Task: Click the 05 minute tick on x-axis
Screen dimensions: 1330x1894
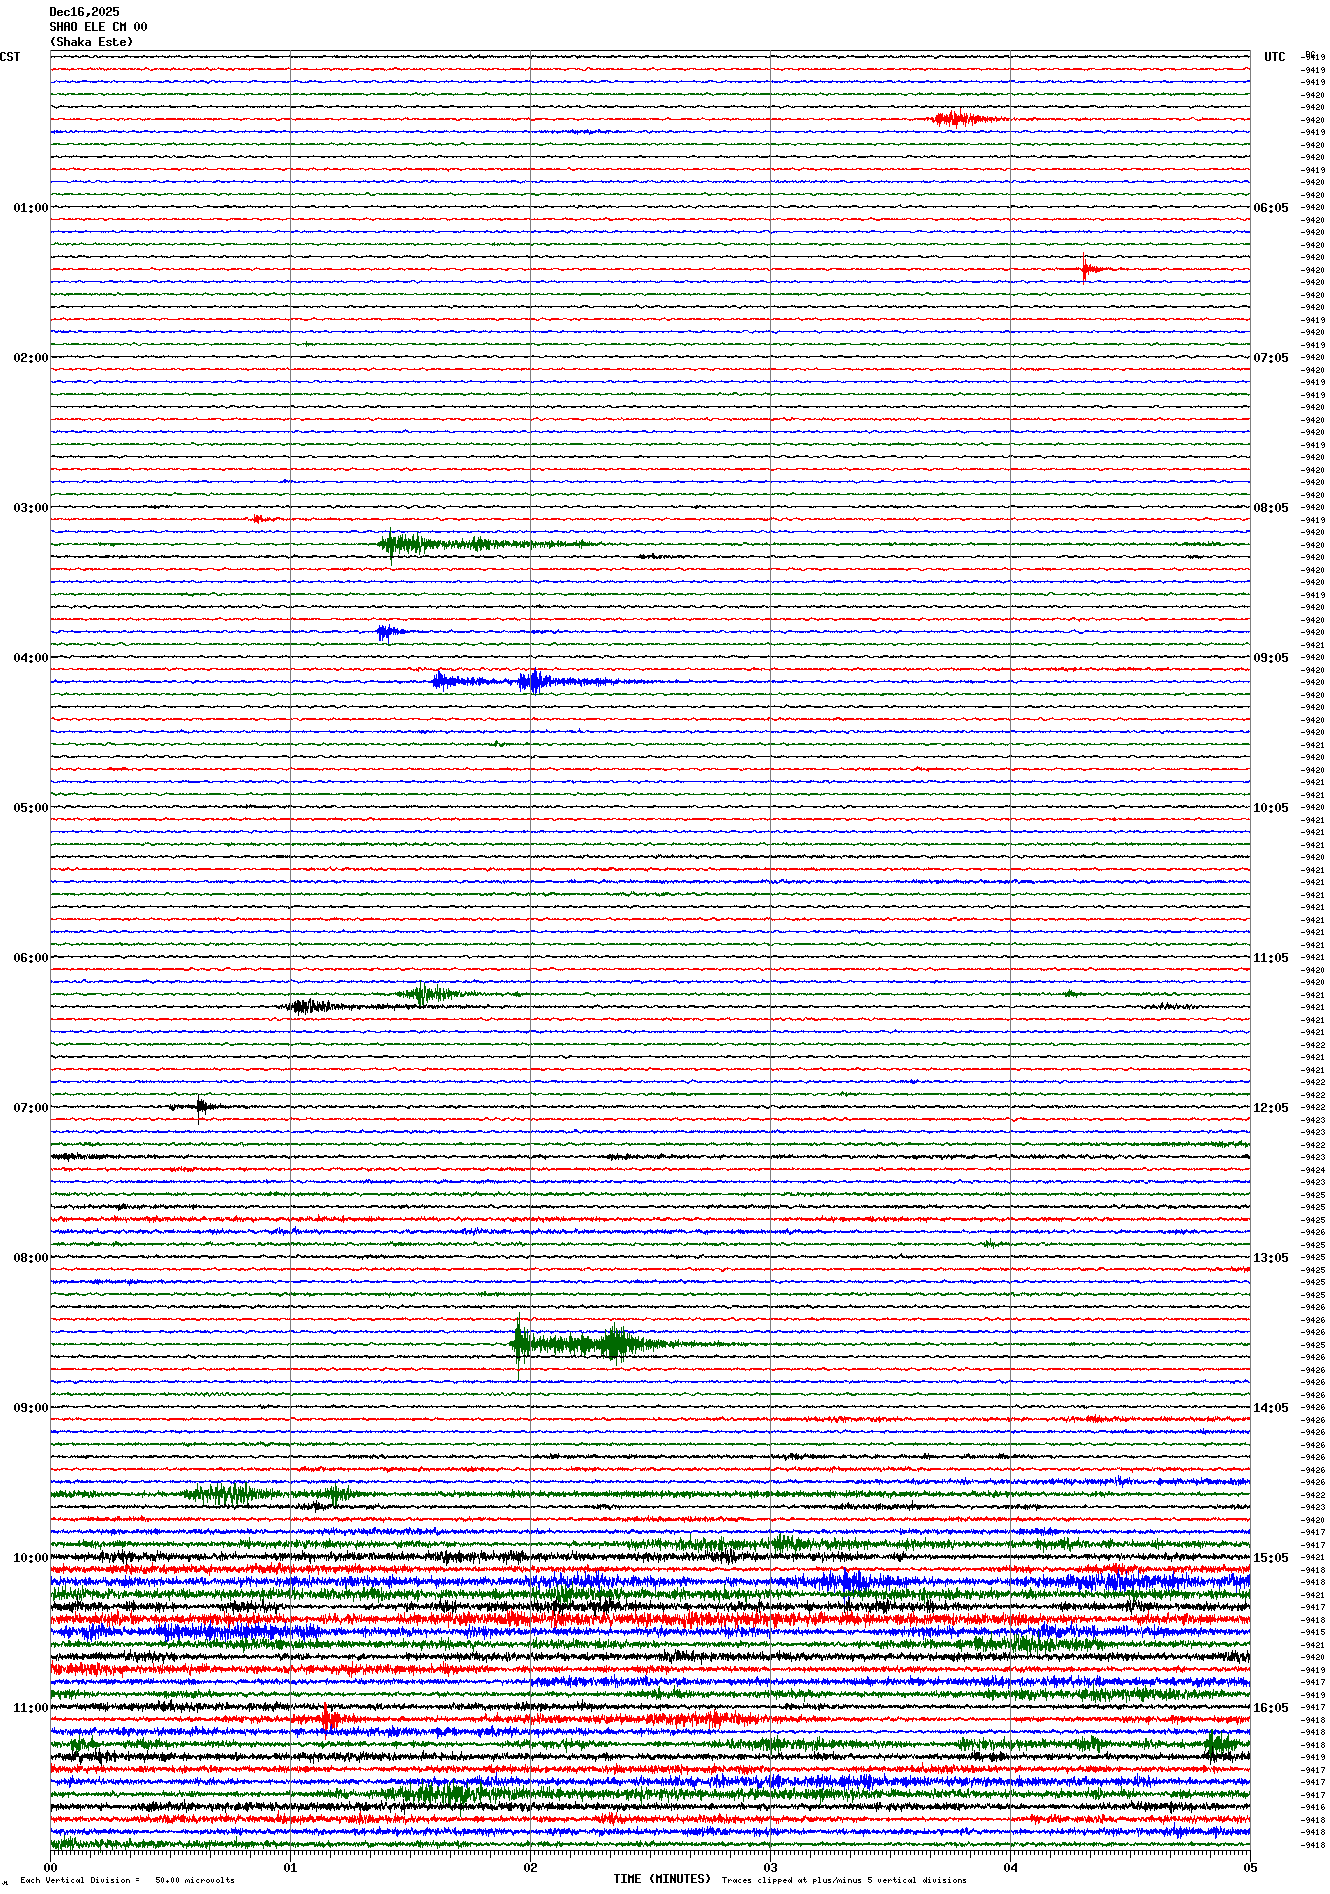Action: [1249, 1867]
